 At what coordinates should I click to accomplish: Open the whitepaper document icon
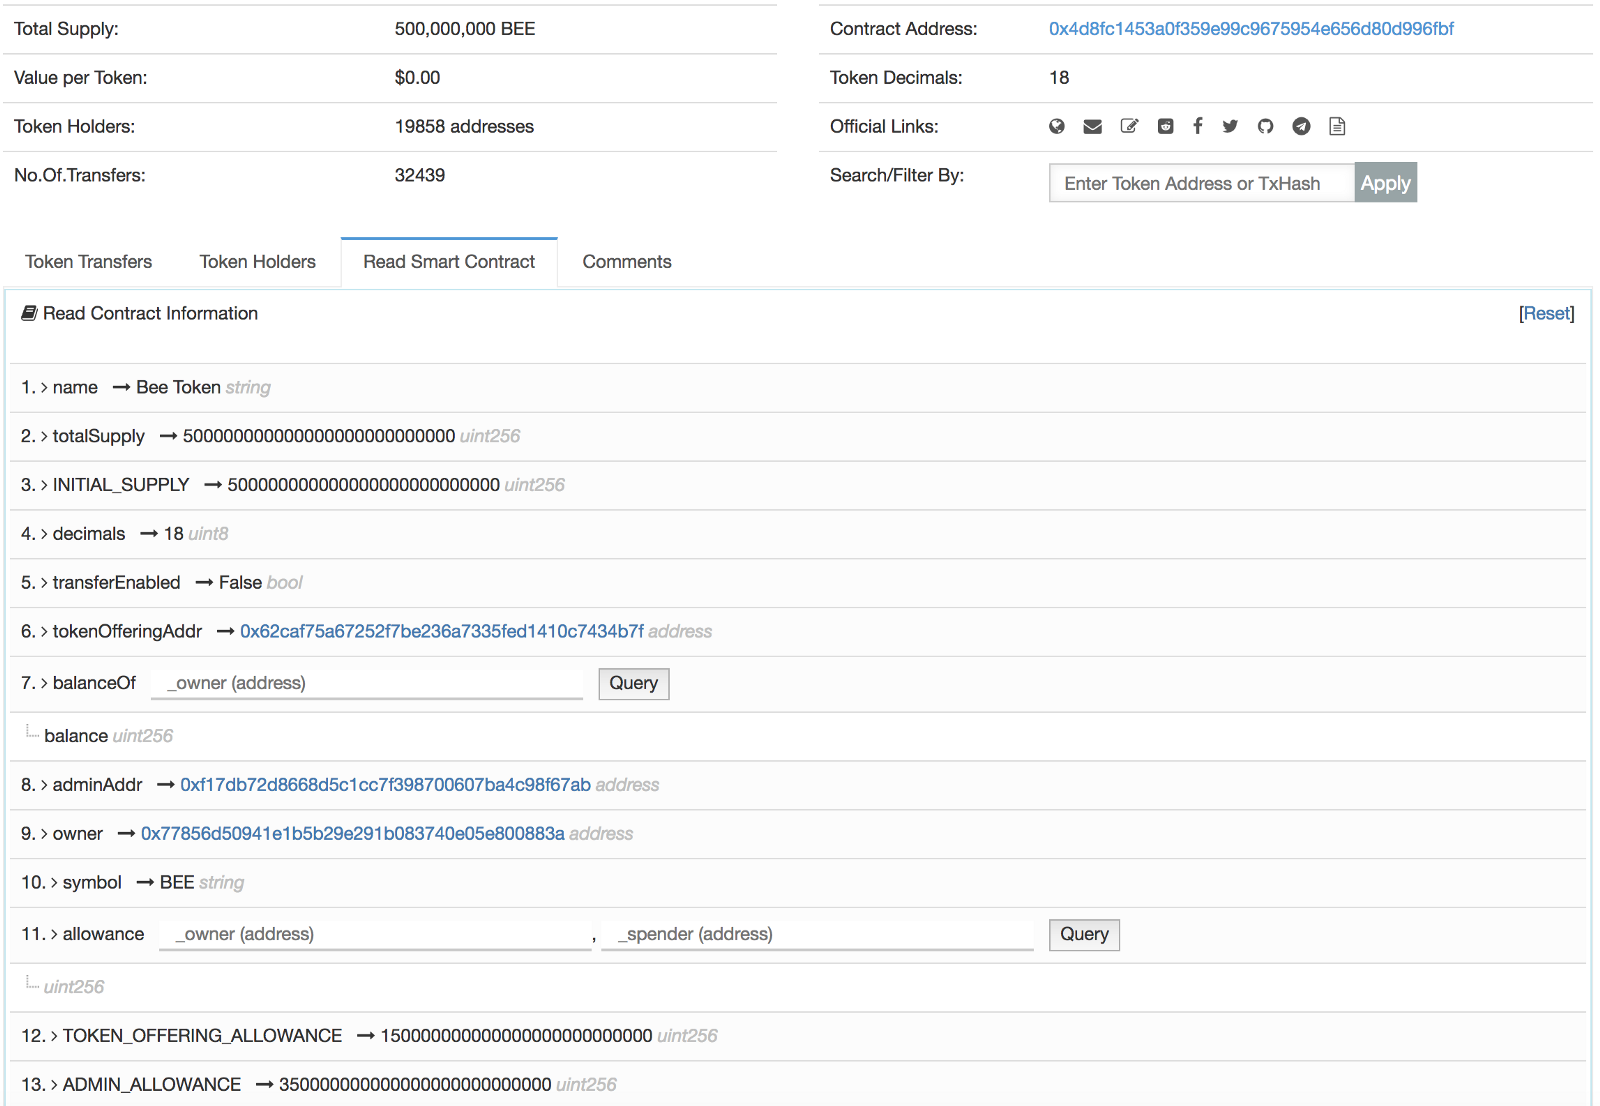(1337, 126)
